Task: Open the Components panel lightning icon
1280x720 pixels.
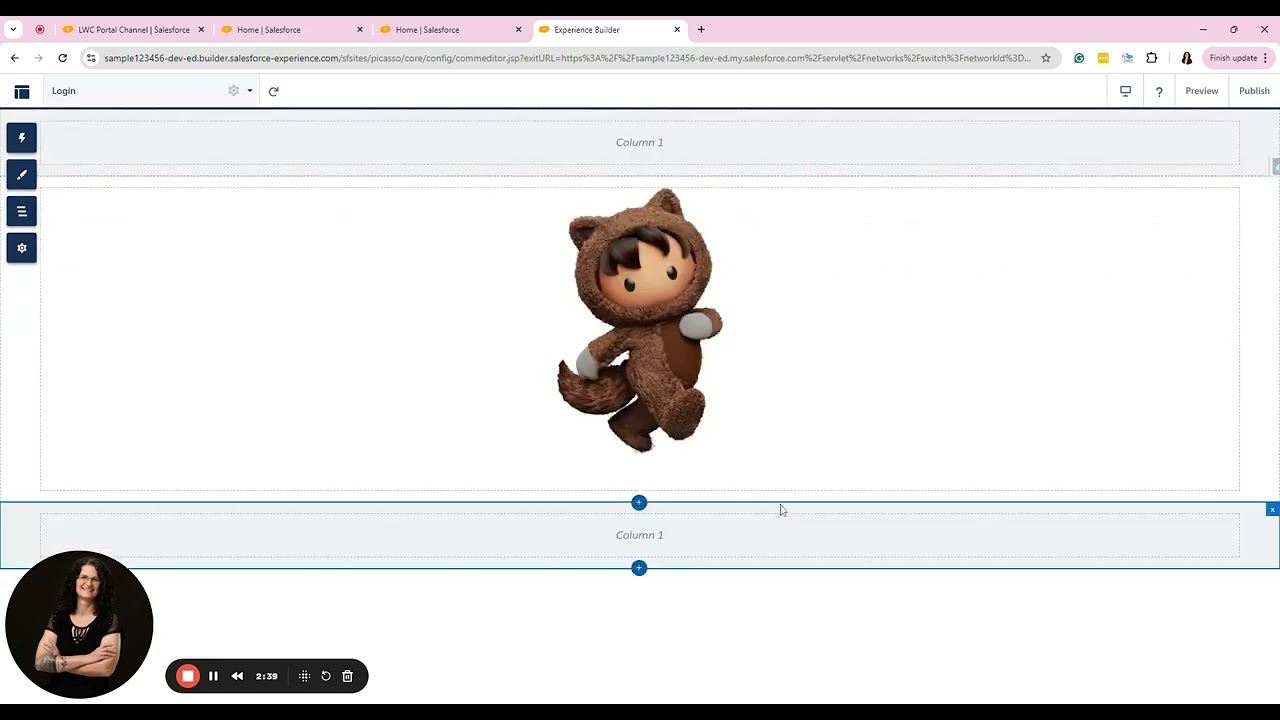Action: coord(22,138)
